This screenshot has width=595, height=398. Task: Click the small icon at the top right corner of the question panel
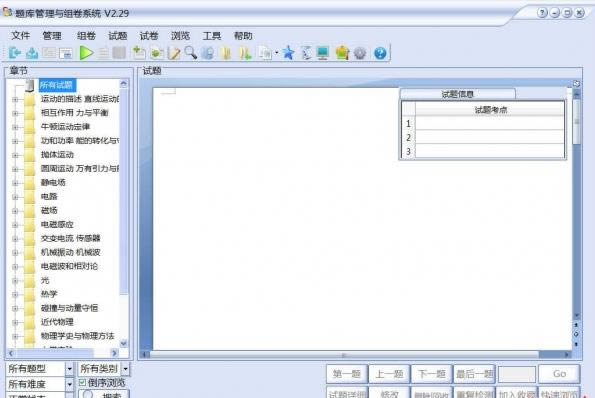click(576, 83)
